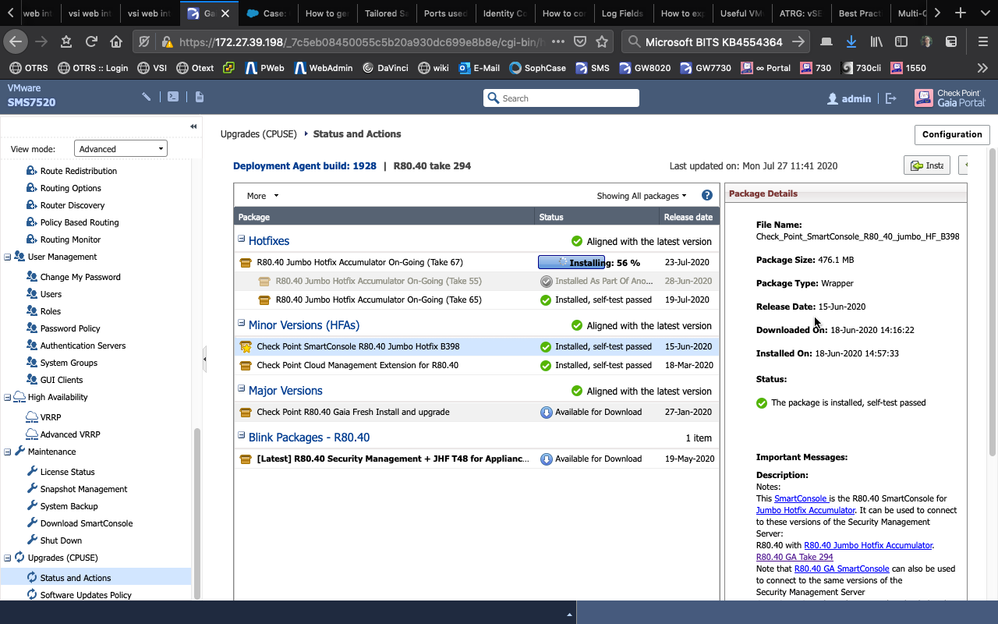Screen dimensions: 998x624
Task: Click the Installing 56% progress bar
Action: [x=572, y=262]
